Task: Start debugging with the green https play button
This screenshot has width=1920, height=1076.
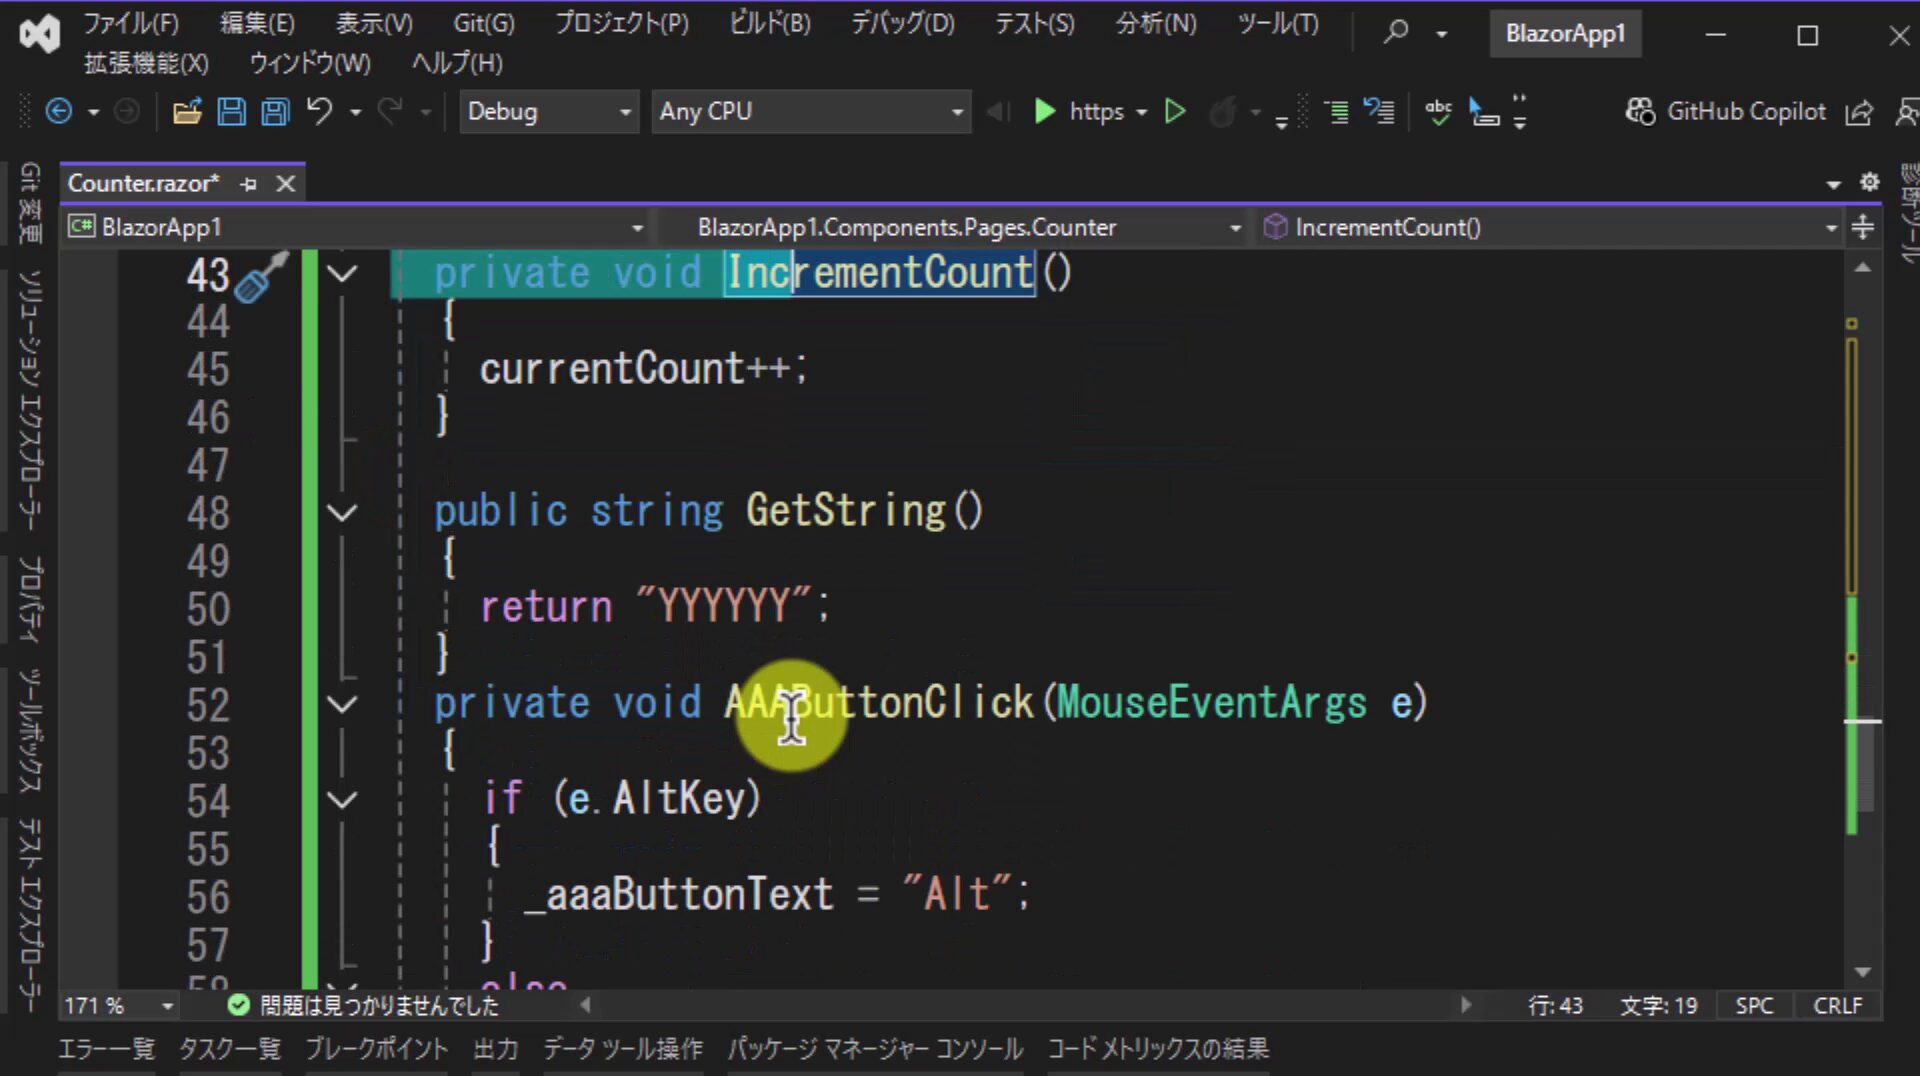Action: click(1044, 111)
